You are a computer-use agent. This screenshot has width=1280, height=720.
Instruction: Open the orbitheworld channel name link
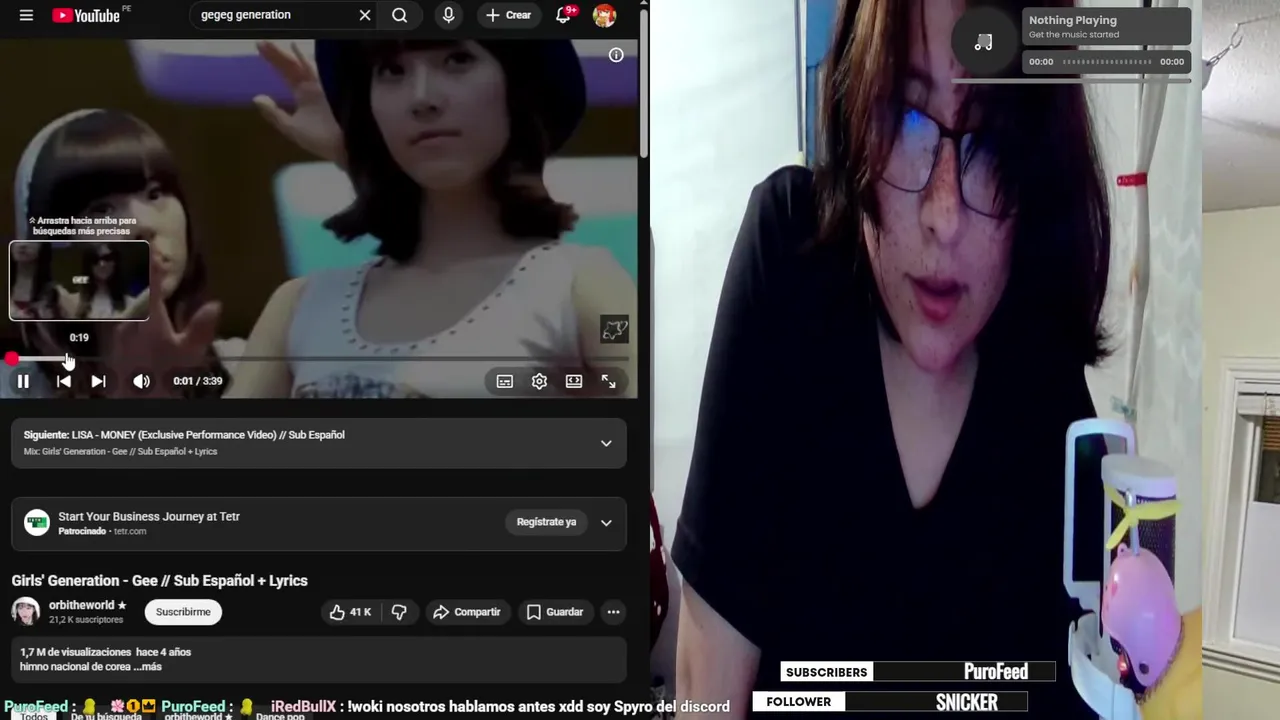pos(82,605)
